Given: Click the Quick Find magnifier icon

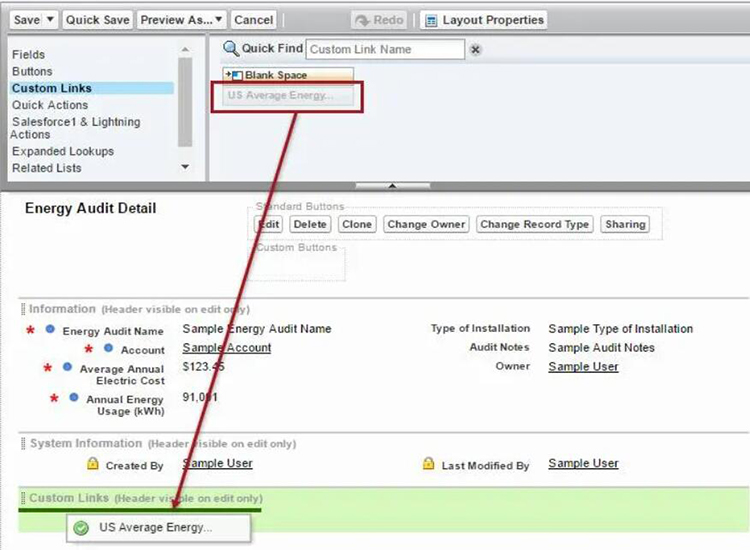Looking at the screenshot, I should pyautogui.click(x=231, y=48).
